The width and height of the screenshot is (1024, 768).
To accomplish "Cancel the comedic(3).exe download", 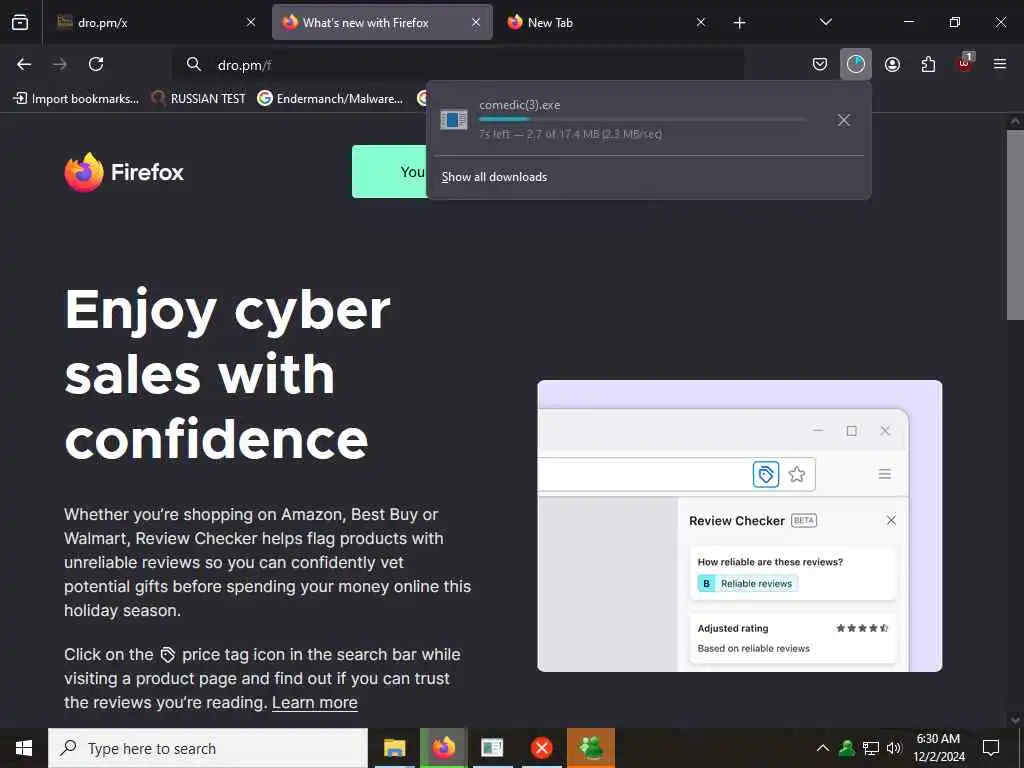I will (x=844, y=120).
